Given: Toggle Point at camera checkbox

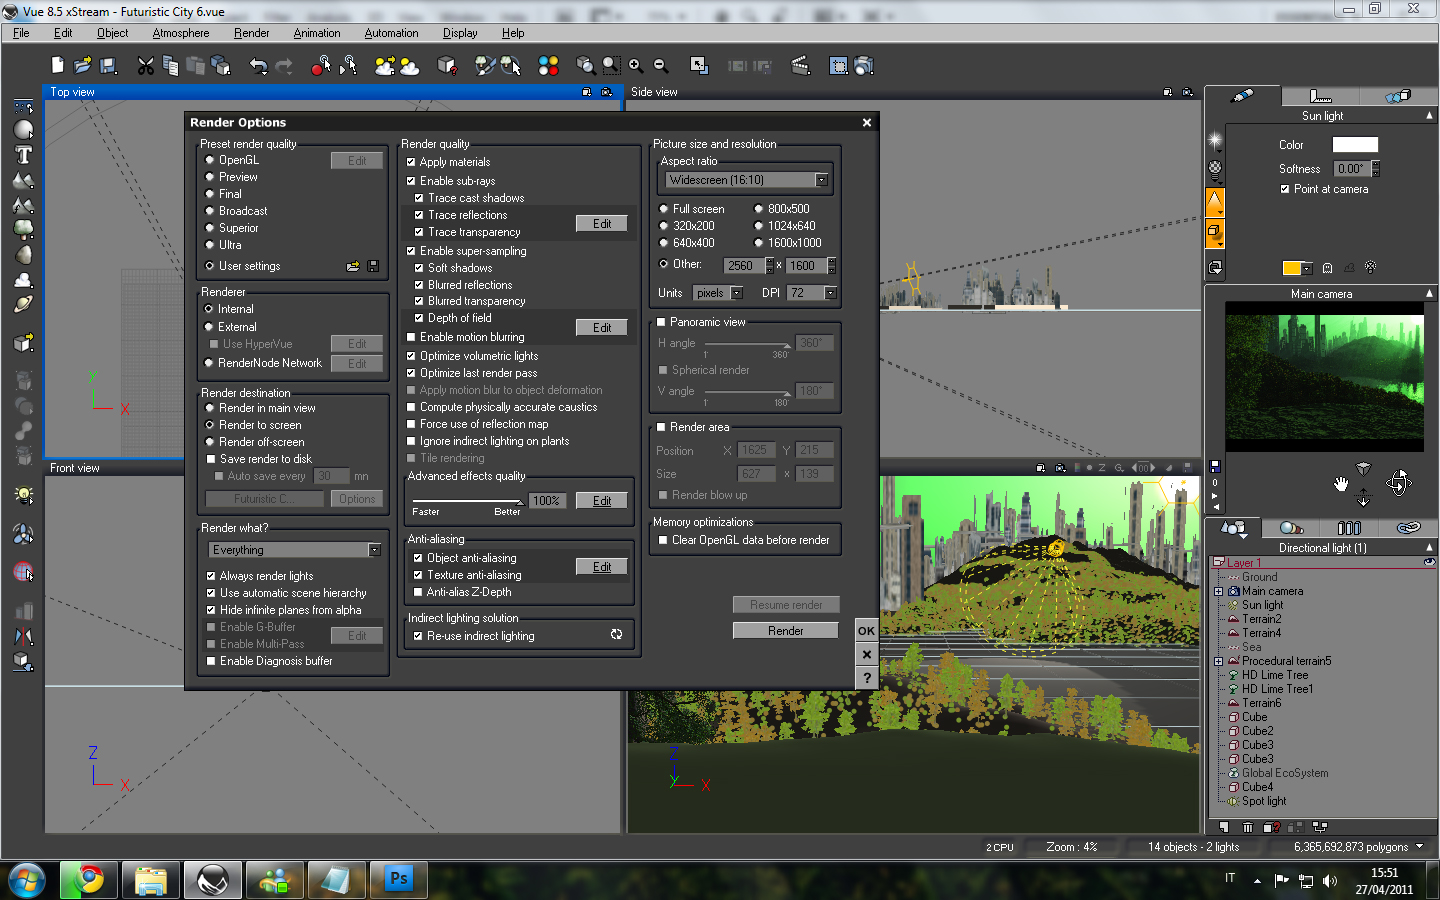Looking at the screenshot, I should [x=1285, y=189].
